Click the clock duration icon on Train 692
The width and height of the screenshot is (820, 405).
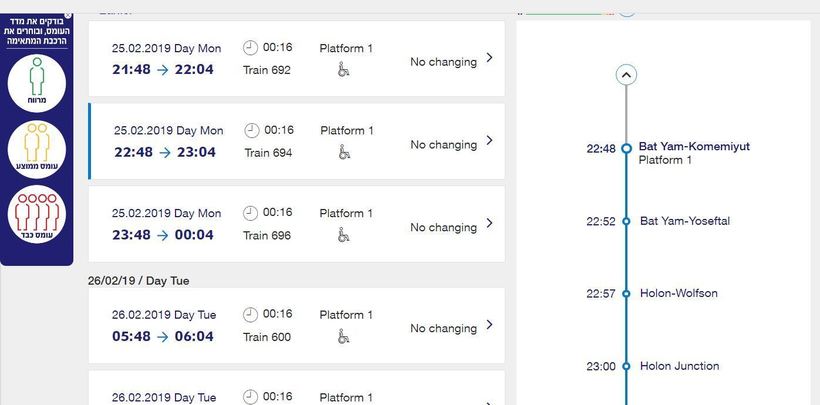tap(250, 47)
